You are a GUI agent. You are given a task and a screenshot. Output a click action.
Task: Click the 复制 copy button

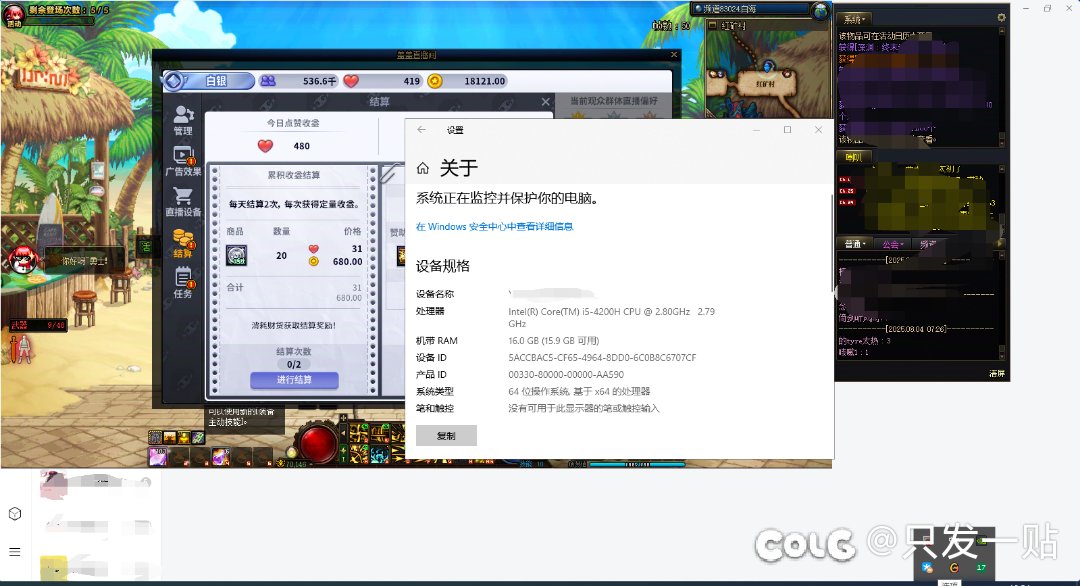[x=446, y=435]
